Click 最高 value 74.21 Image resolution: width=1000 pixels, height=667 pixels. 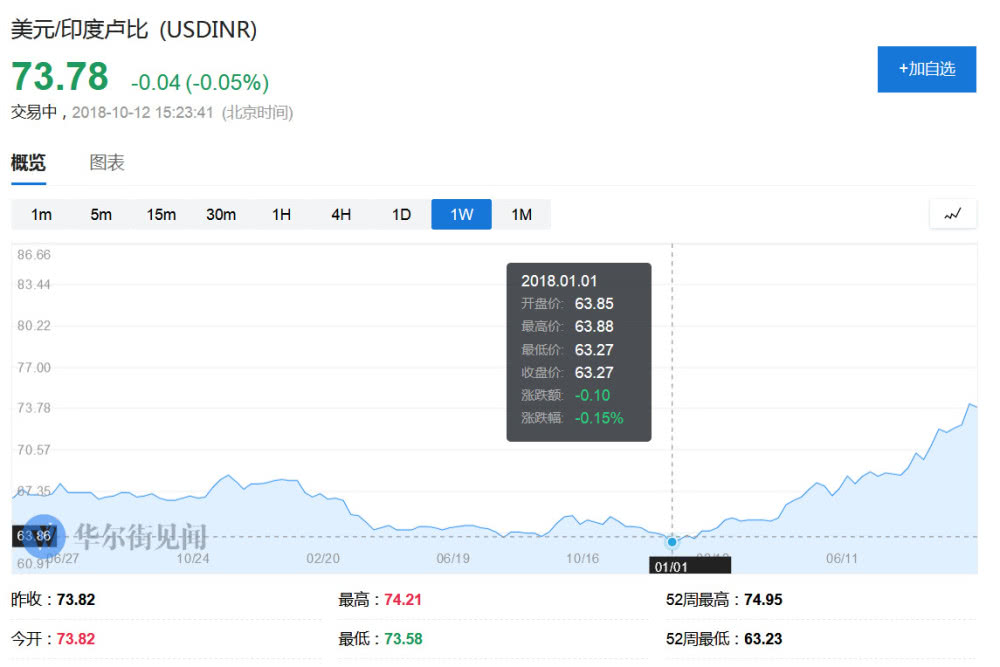click(x=402, y=599)
